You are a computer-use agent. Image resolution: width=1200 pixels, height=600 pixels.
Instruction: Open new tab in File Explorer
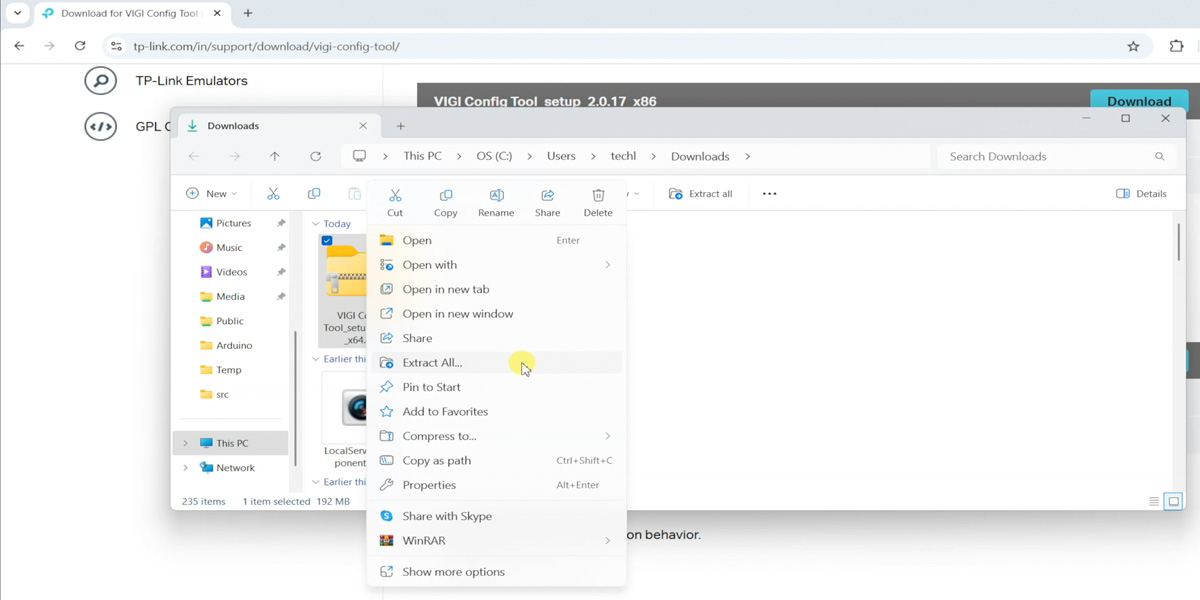400,126
